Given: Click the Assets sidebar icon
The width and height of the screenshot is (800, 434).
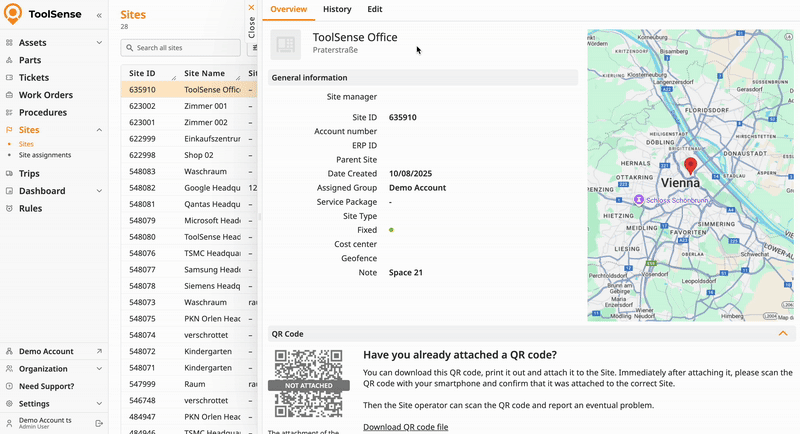Looking at the screenshot, I should [x=9, y=43].
